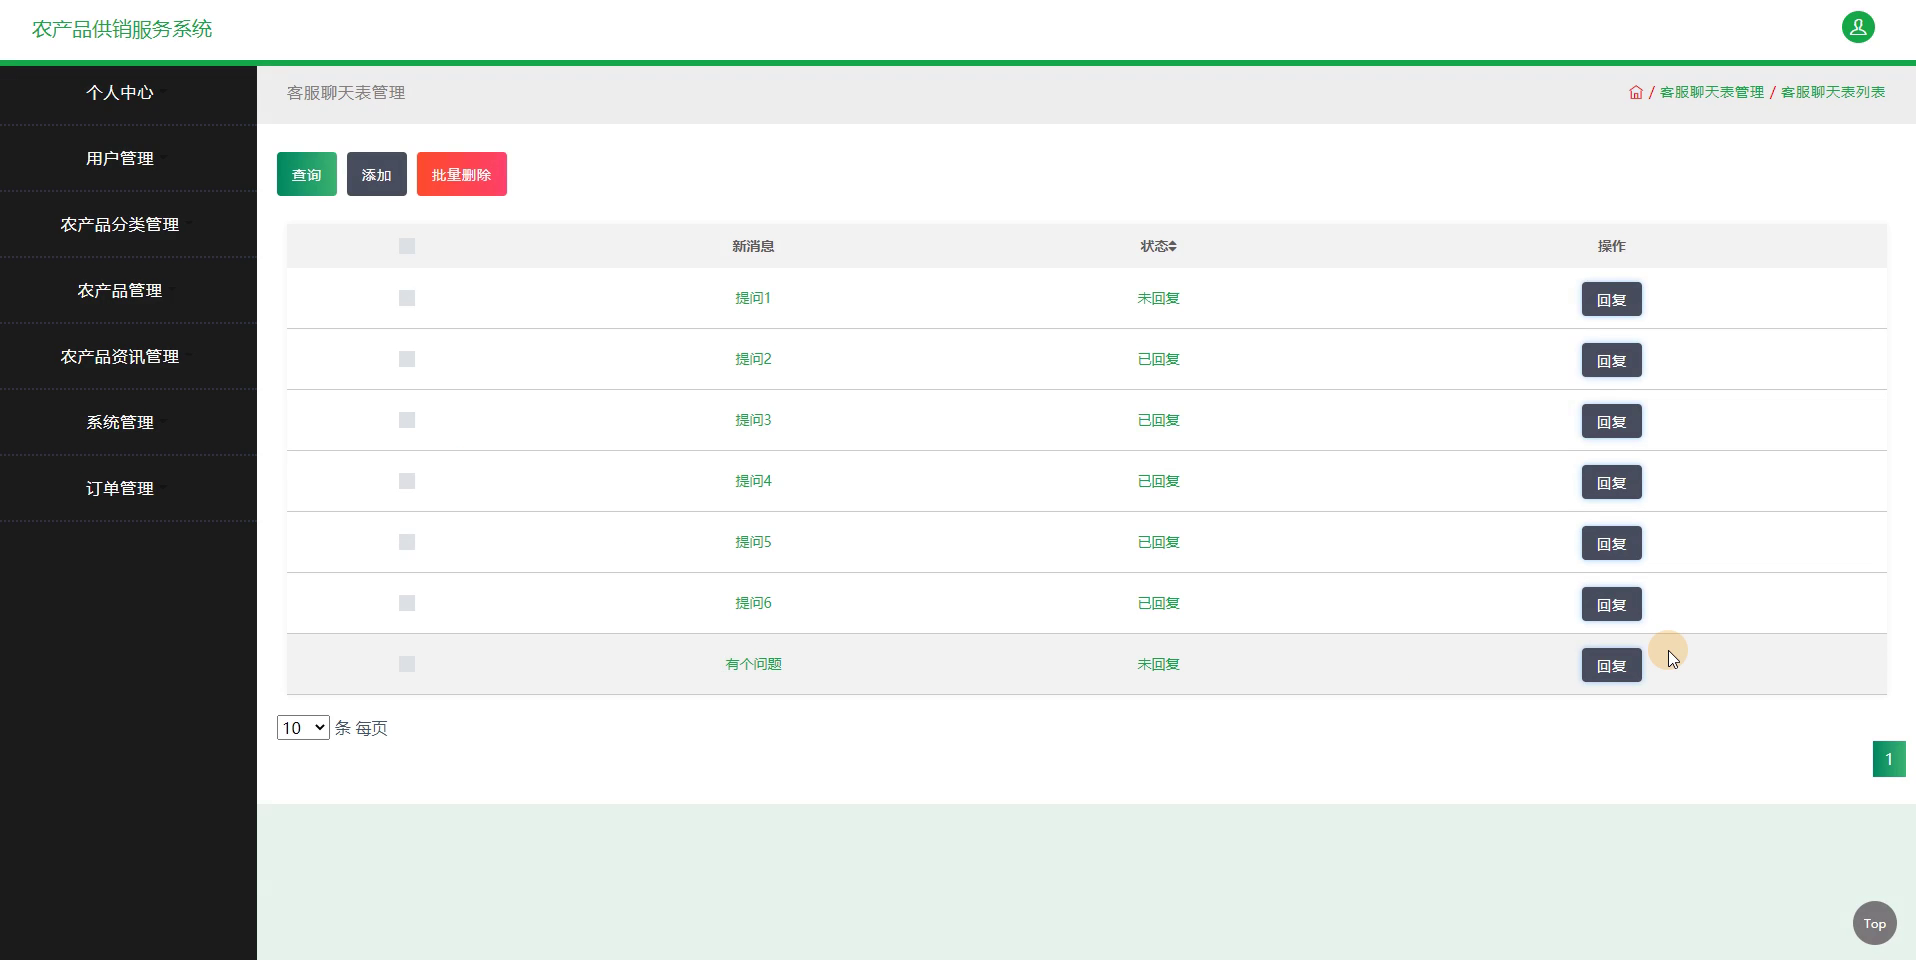Click the 新消息 column header
1916x960 pixels.
(x=753, y=246)
